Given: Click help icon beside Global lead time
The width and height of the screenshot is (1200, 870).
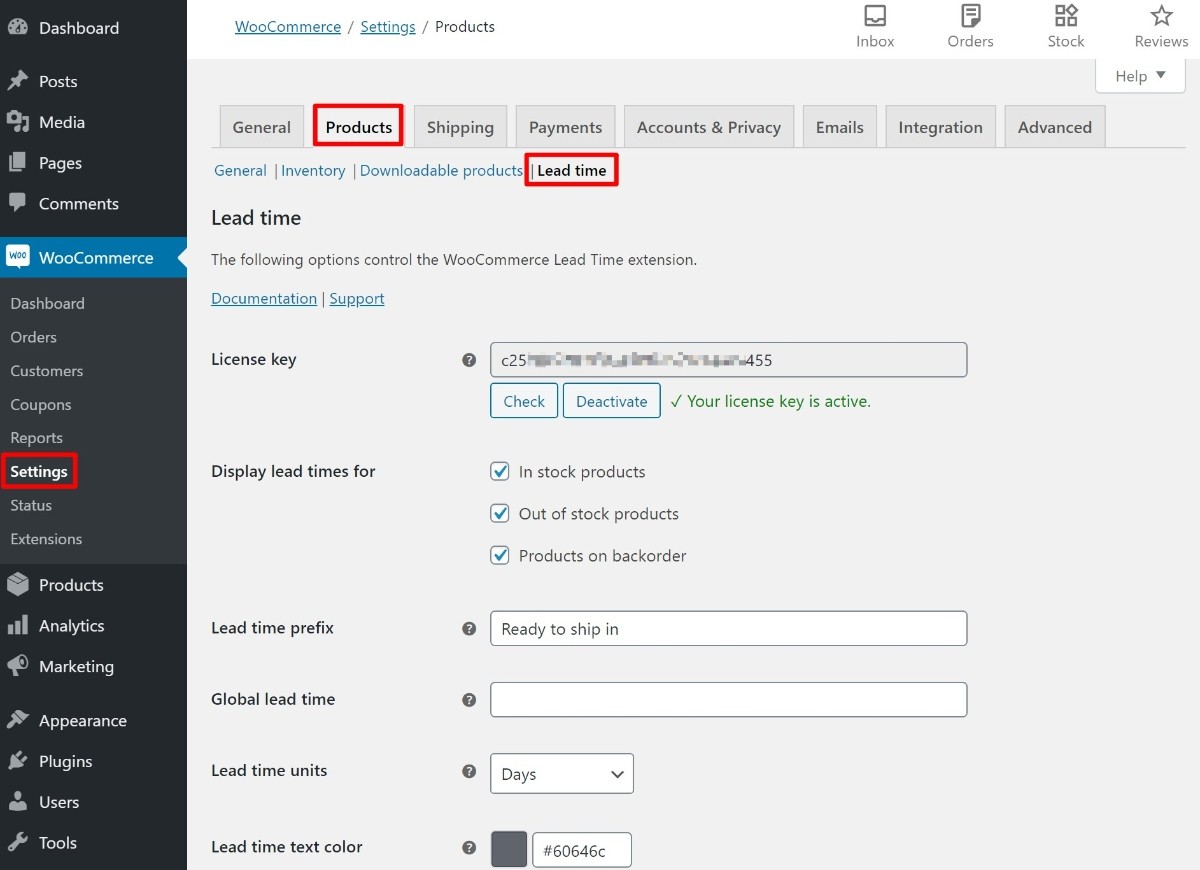Looking at the screenshot, I should (469, 700).
